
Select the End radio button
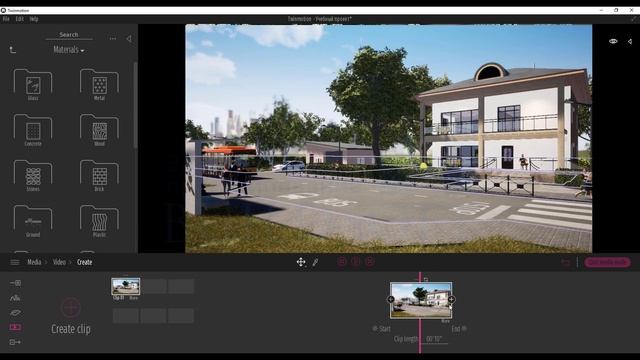point(464,329)
